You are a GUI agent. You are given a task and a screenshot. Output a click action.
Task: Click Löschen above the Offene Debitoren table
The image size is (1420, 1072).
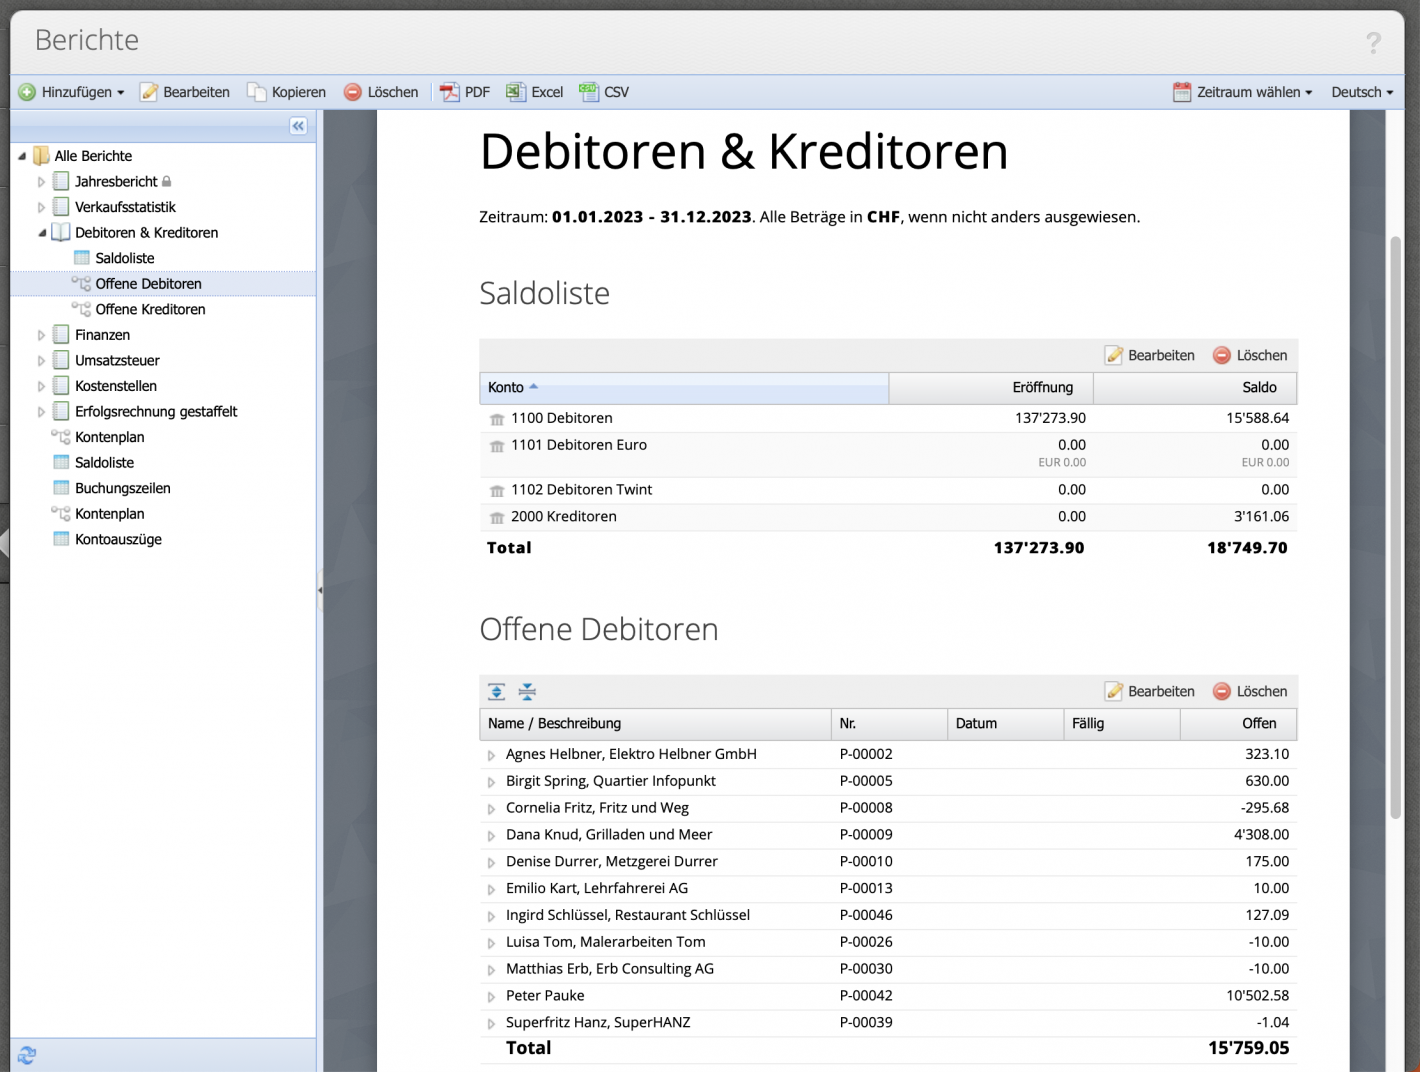[1251, 691]
